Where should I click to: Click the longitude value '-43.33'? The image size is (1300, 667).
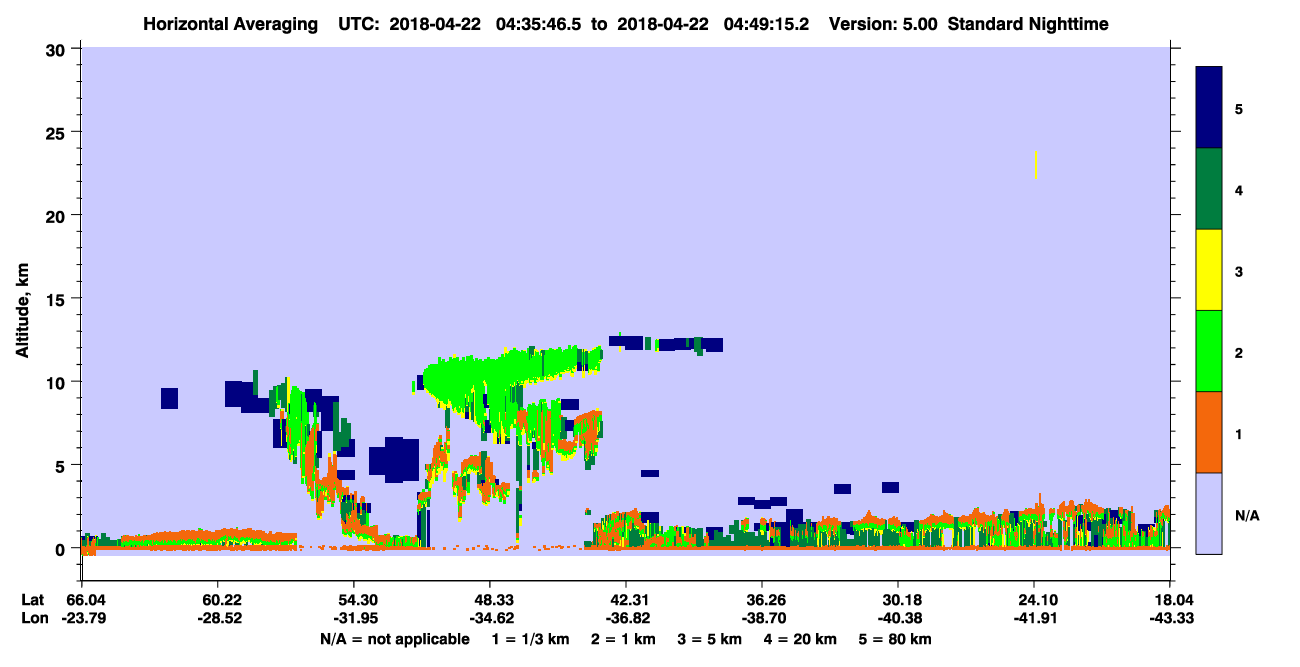[x=1170, y=619]
